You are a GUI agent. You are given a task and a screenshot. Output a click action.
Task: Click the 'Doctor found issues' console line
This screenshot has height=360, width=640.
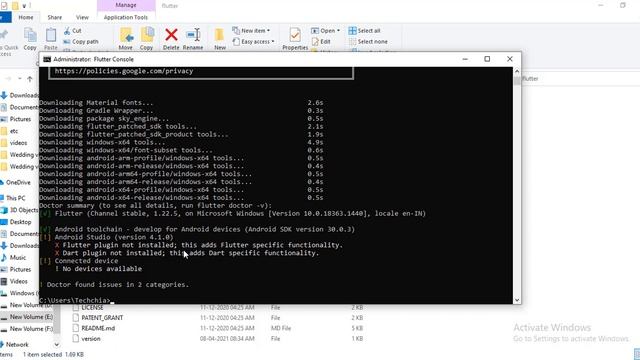(x=114, y=285)
